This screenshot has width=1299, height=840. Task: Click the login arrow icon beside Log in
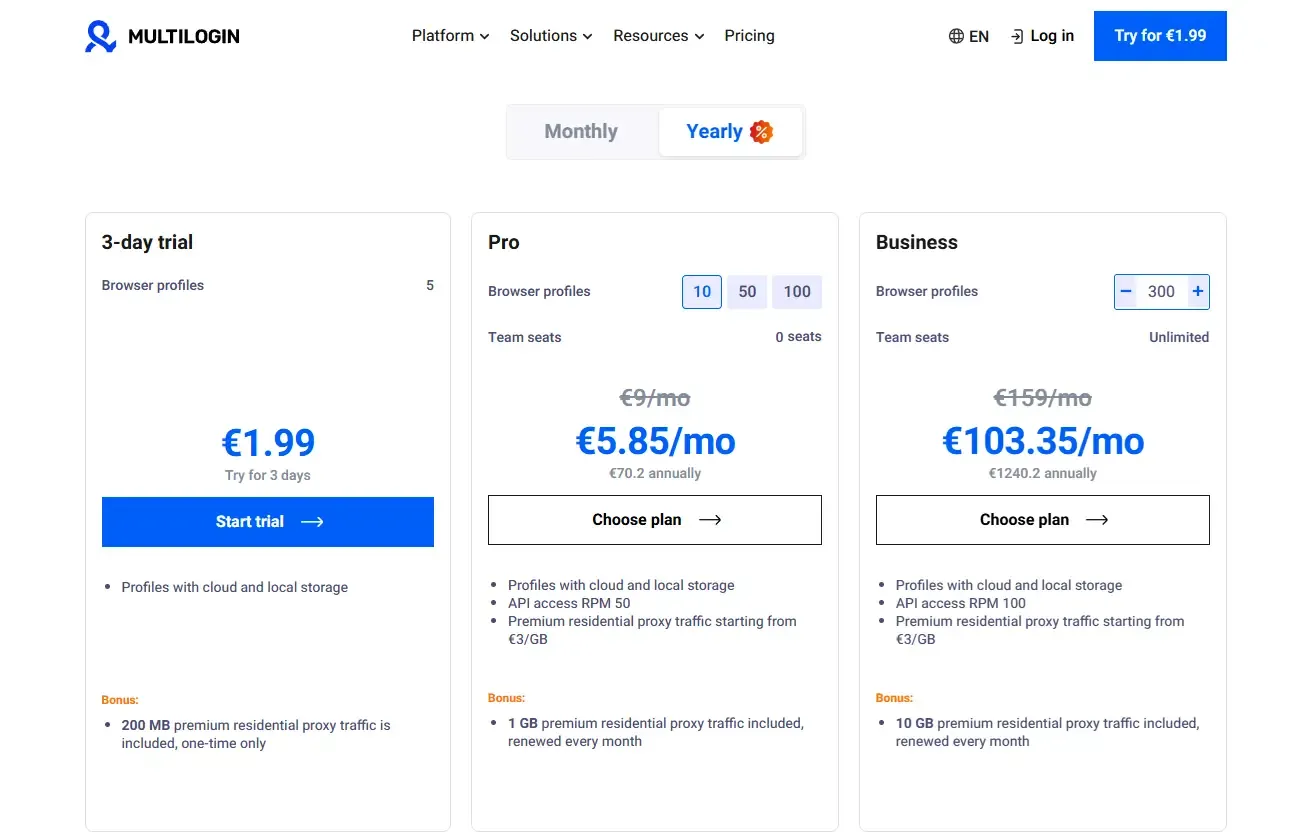click(x=1019, y=35)
